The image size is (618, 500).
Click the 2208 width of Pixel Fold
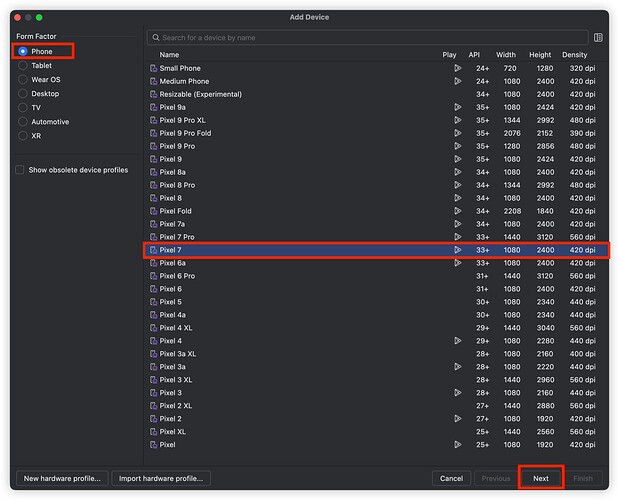(512, 211)
